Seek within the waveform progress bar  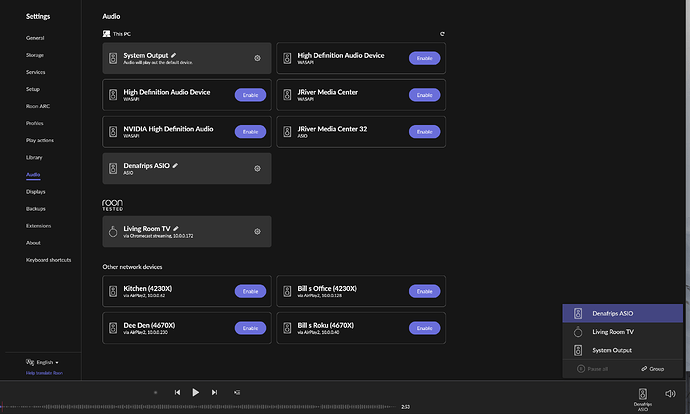(x=198, y=407)
